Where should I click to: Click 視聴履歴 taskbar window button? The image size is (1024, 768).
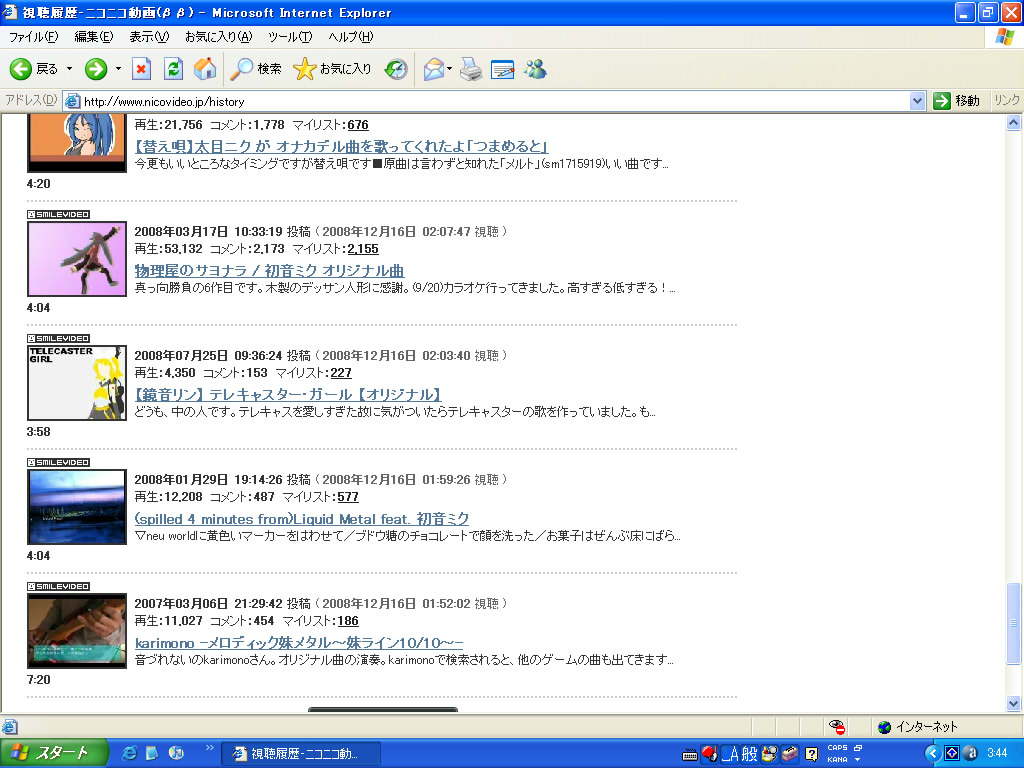(x=301, y=754)
